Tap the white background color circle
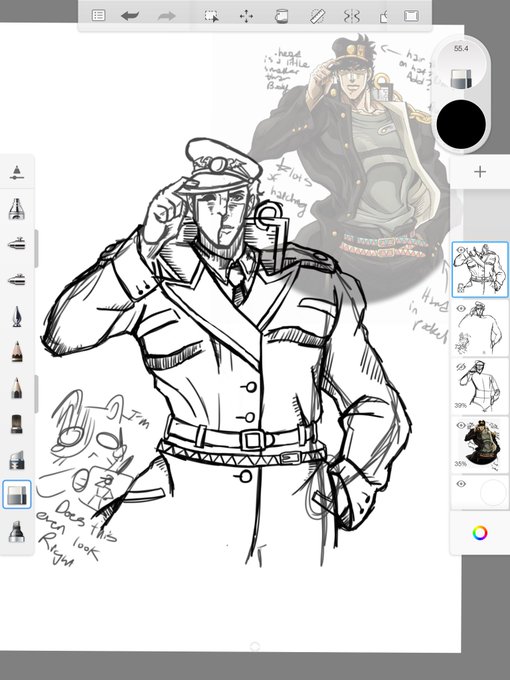 (x=493, y=493)
